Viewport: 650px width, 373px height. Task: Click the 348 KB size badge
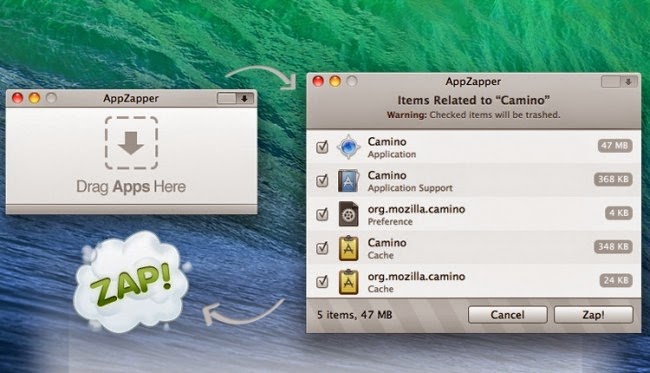coord(613,247)
